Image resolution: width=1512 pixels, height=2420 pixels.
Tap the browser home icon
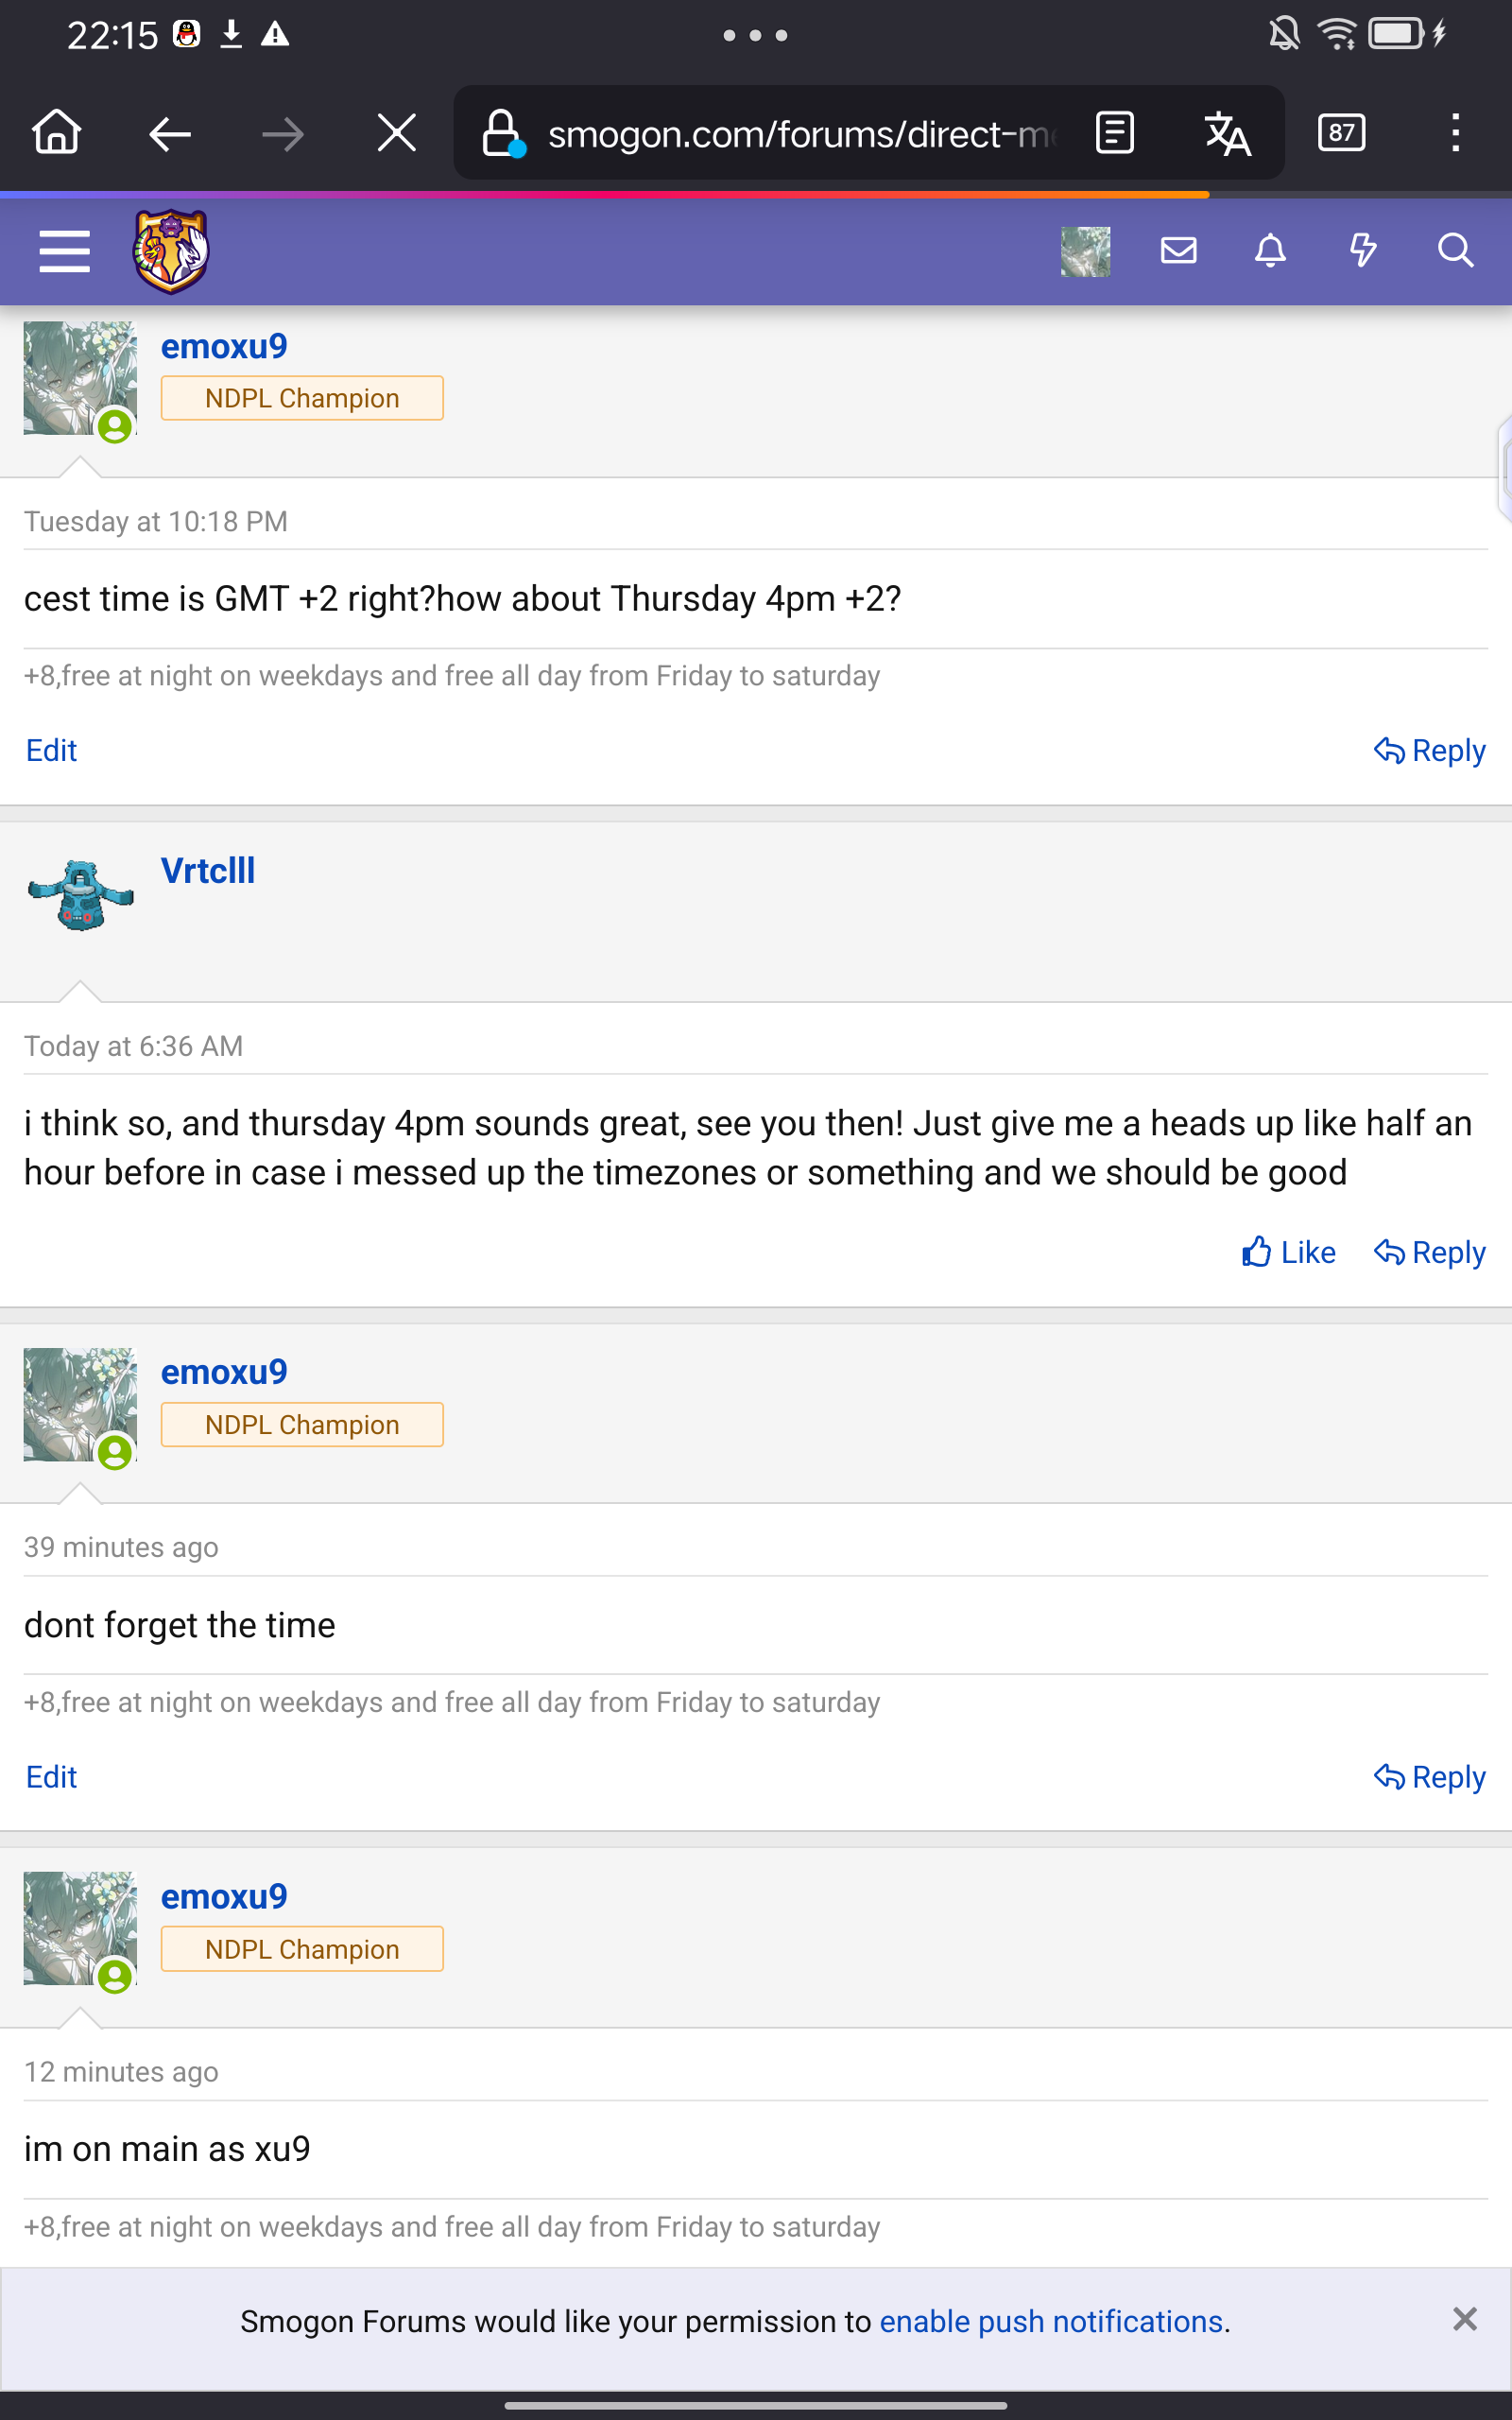pyautogui.click(x=57, y=132)
